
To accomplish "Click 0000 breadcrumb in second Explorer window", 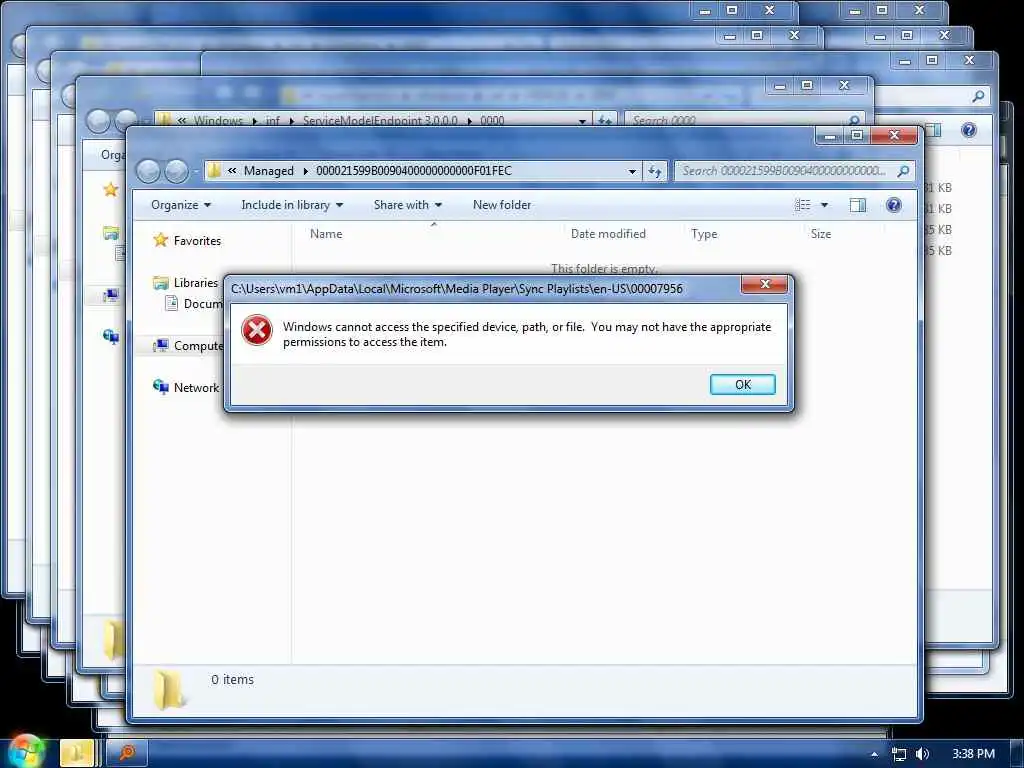I will (x=492, y=121).
